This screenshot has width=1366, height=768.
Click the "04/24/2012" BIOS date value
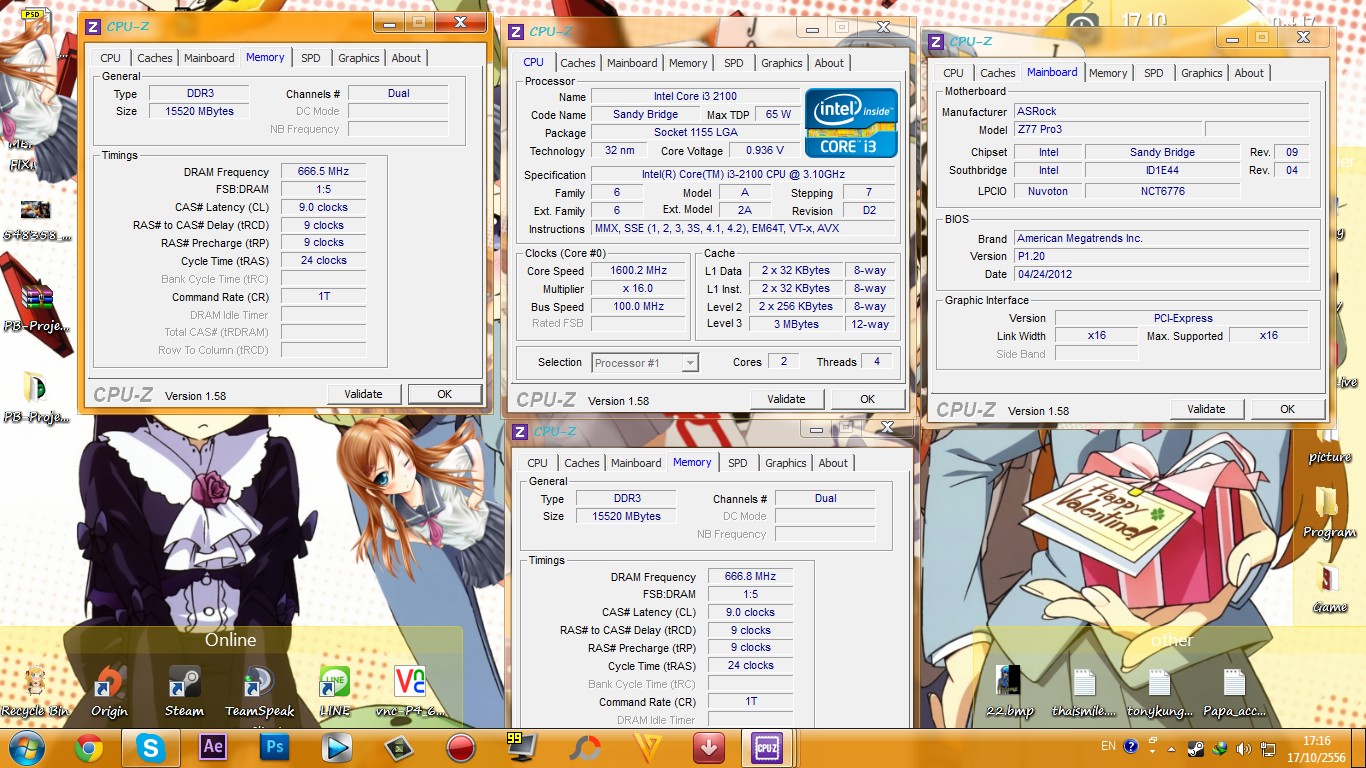tap(1161, 275)
